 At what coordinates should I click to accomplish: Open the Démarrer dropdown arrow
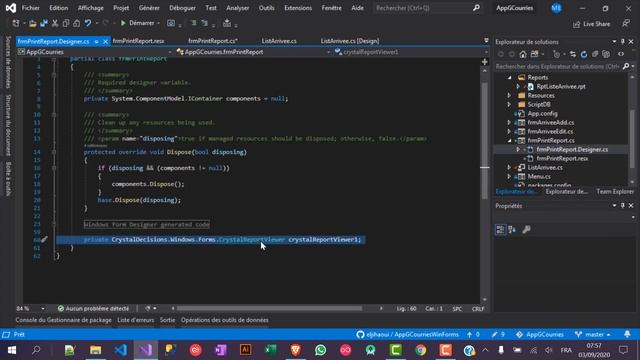click(159, 23)
